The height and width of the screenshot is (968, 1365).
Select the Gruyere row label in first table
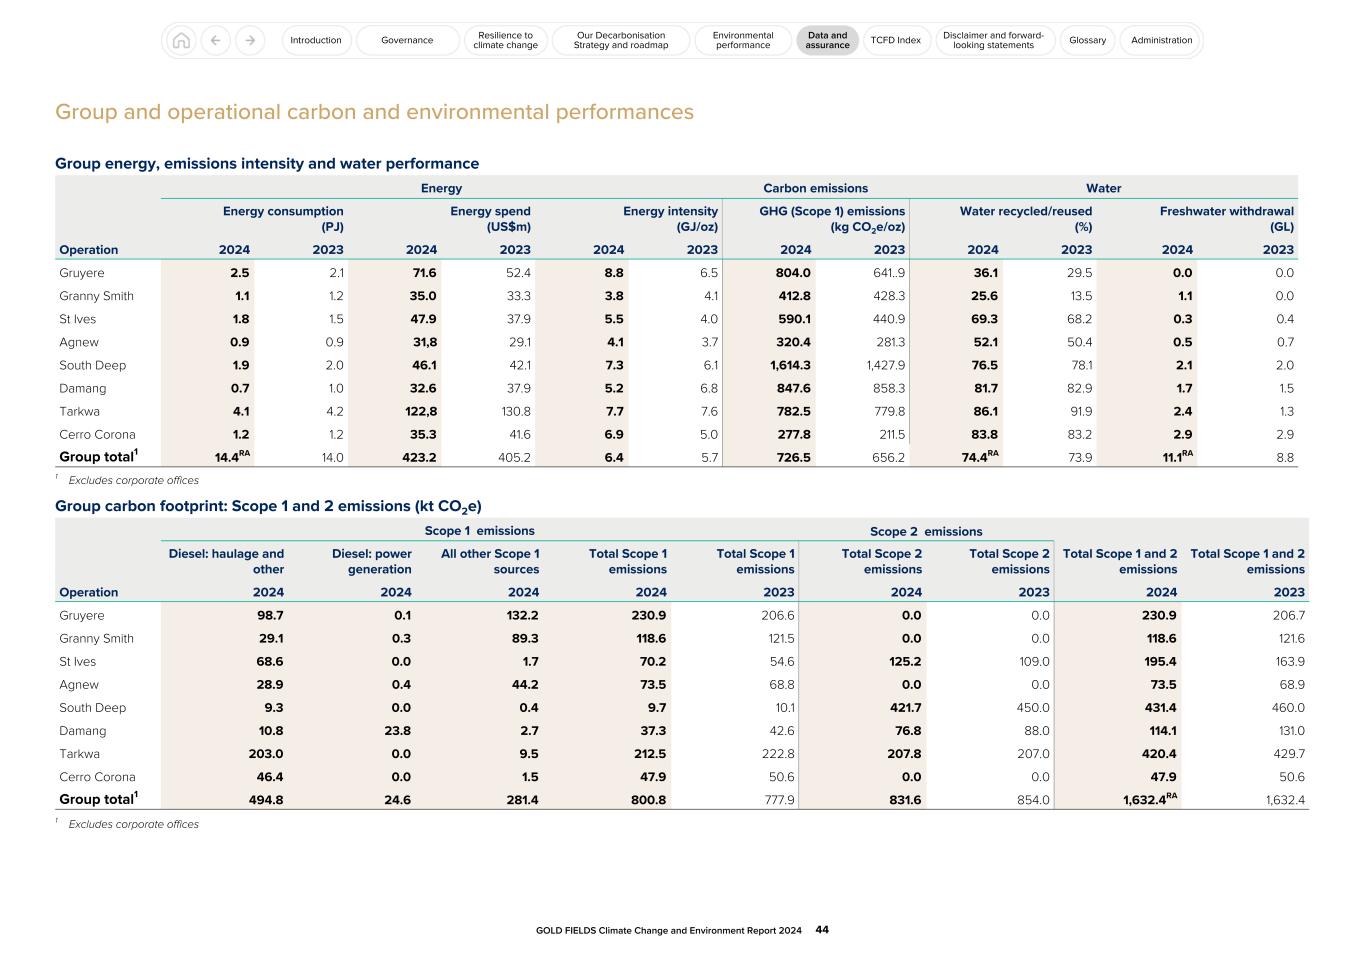(82, 272)
